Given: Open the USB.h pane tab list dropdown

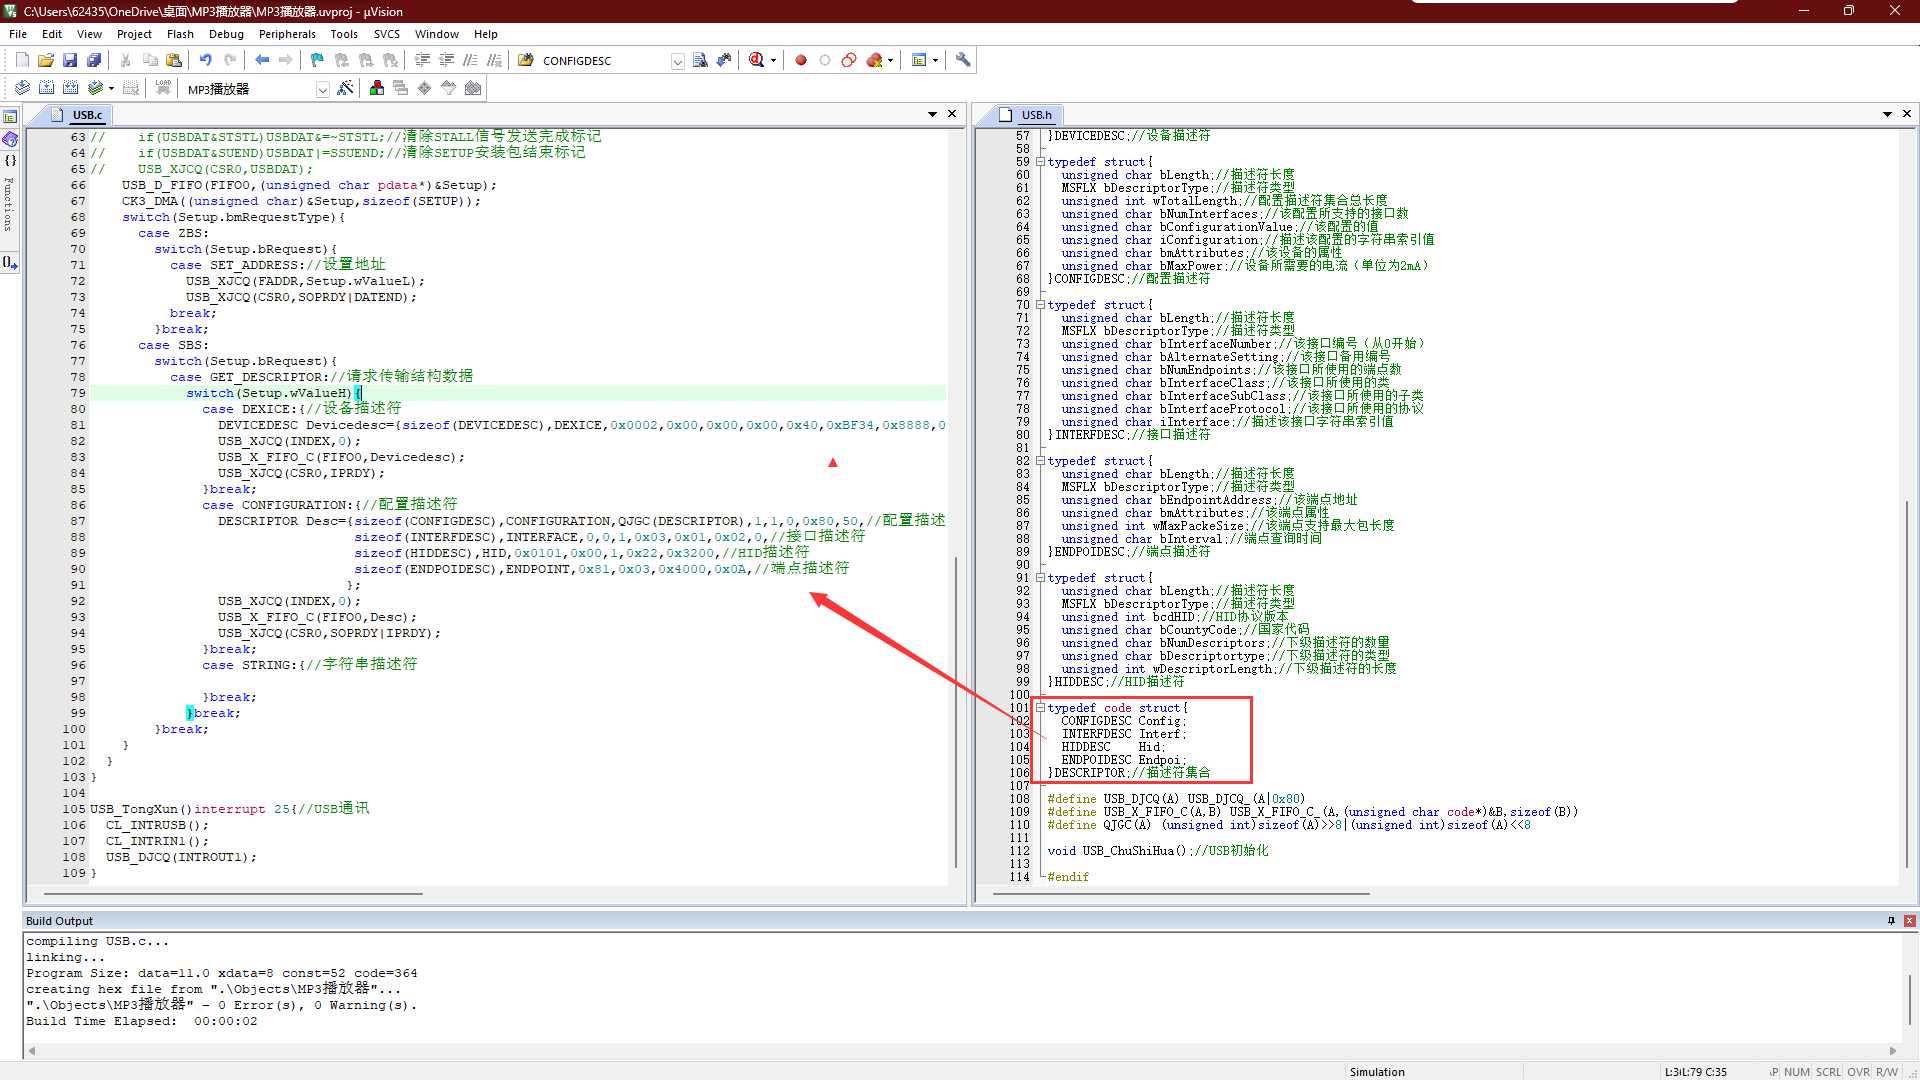Looking at the screenshot, I should tap(1887, 114).
